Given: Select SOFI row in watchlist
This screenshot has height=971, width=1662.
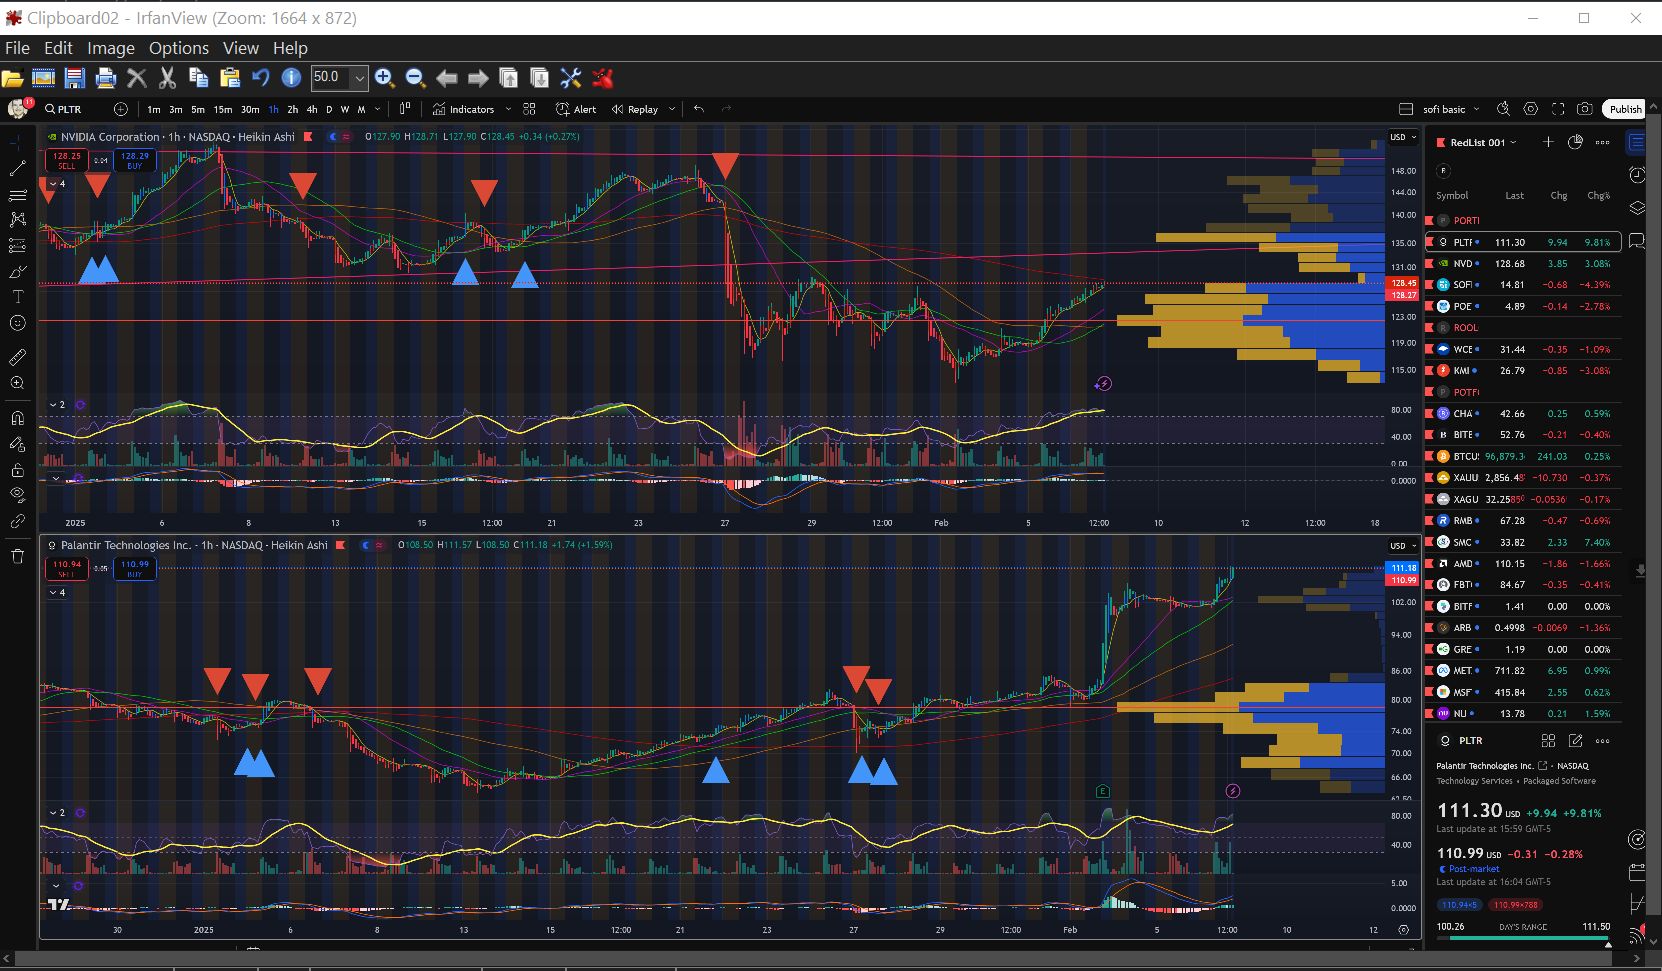Looking at the screenshot, I should (x=1523, y=285).
